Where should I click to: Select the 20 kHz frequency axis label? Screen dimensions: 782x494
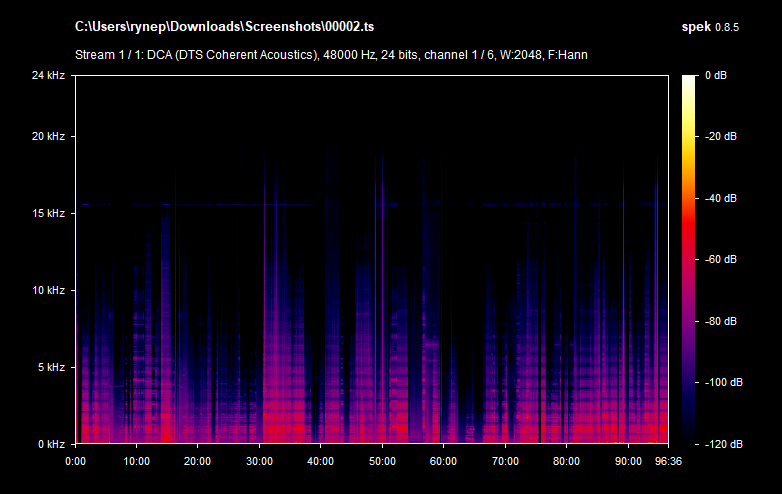pyautogui.click(x=47, y=136)
